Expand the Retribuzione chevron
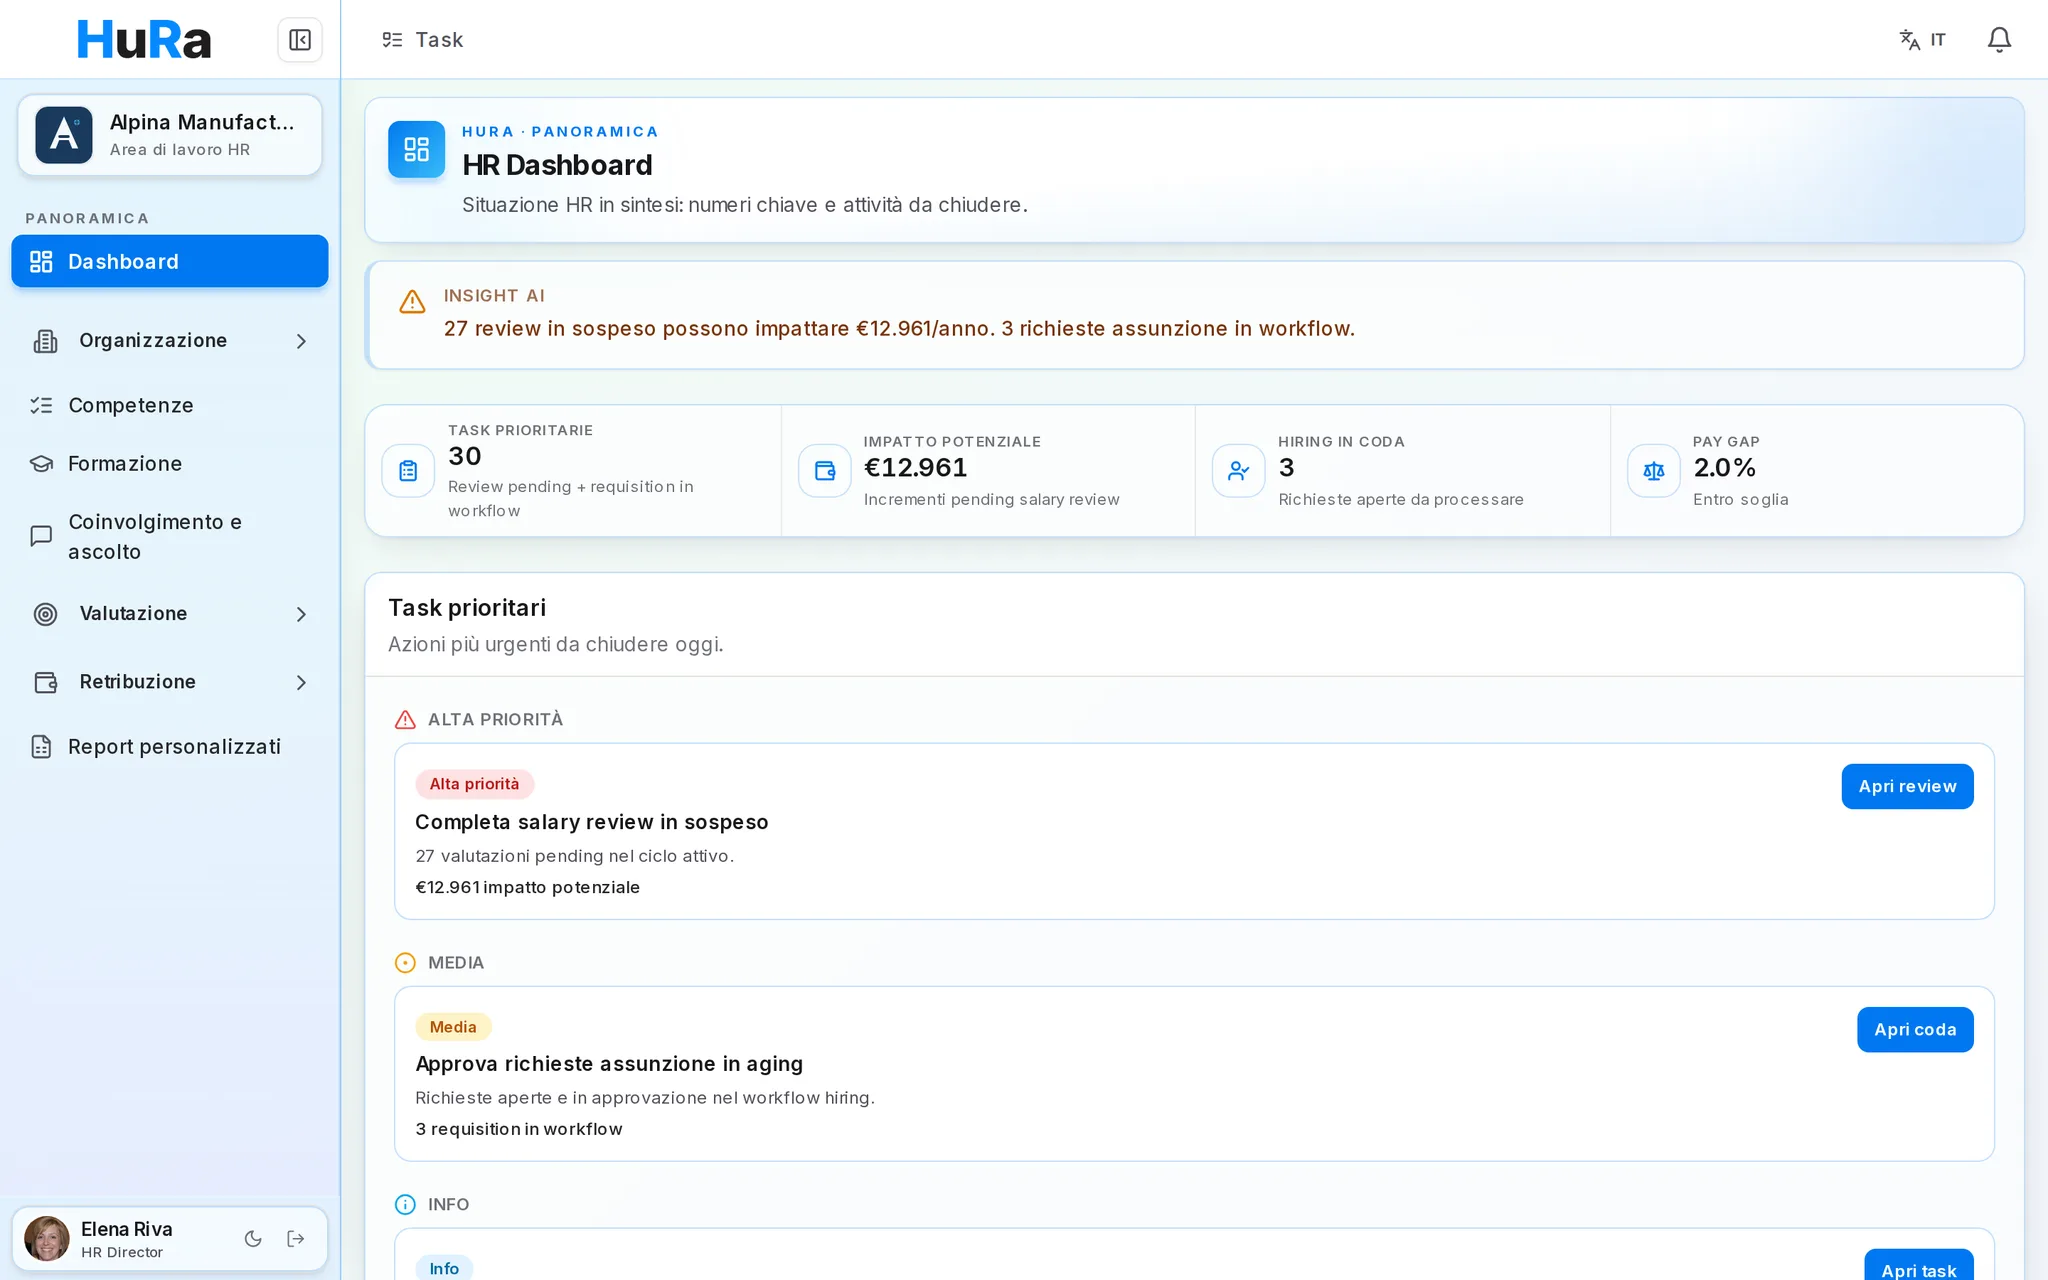 pyautogui.click(x=301, y=682)
